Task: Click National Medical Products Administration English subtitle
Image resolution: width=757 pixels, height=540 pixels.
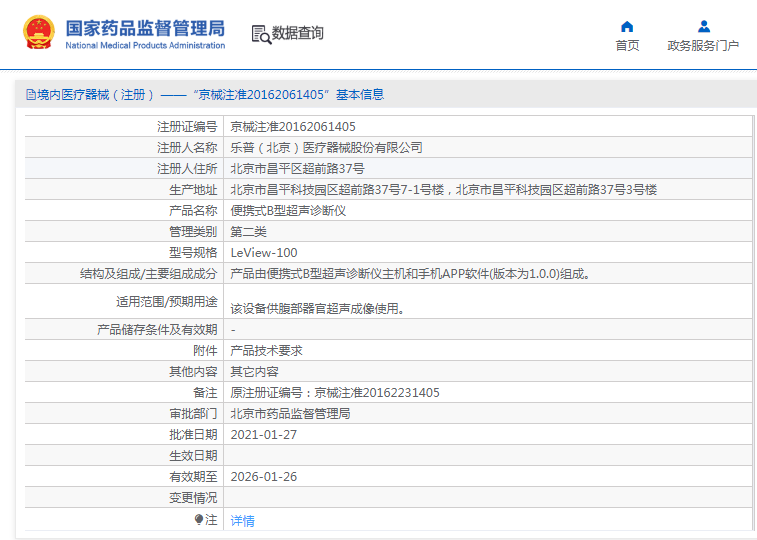Action: point(145,45)
